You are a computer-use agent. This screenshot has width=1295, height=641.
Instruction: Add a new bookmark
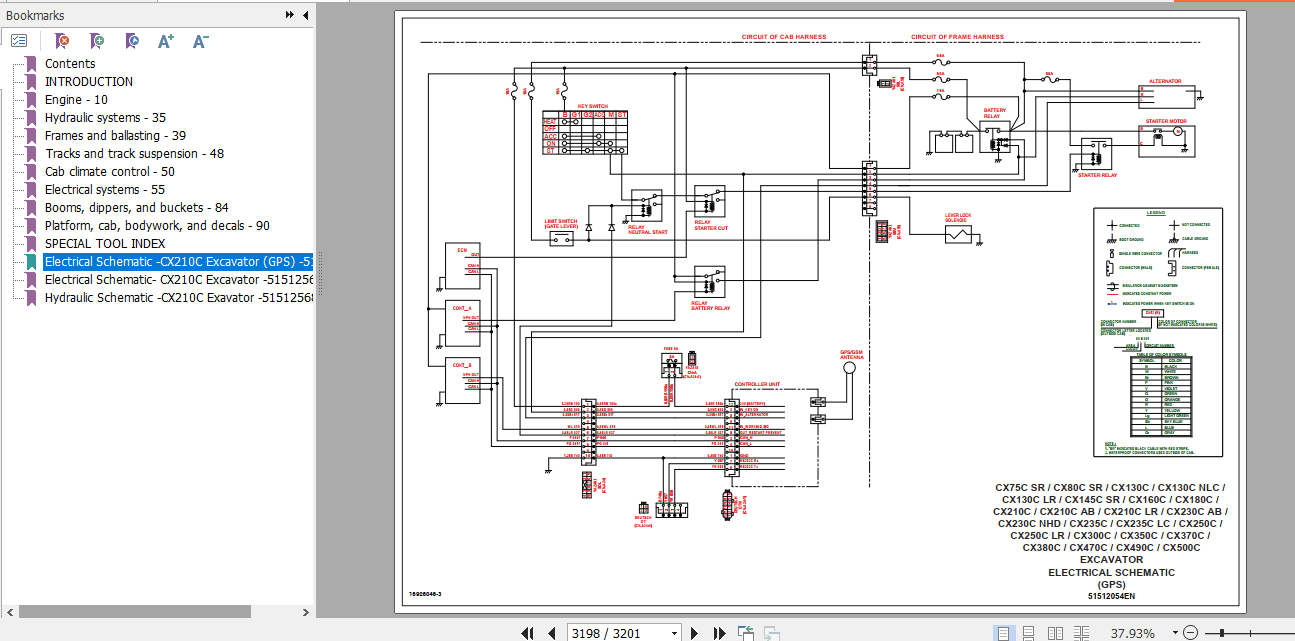pyautogui.click(x=97, y=41)
